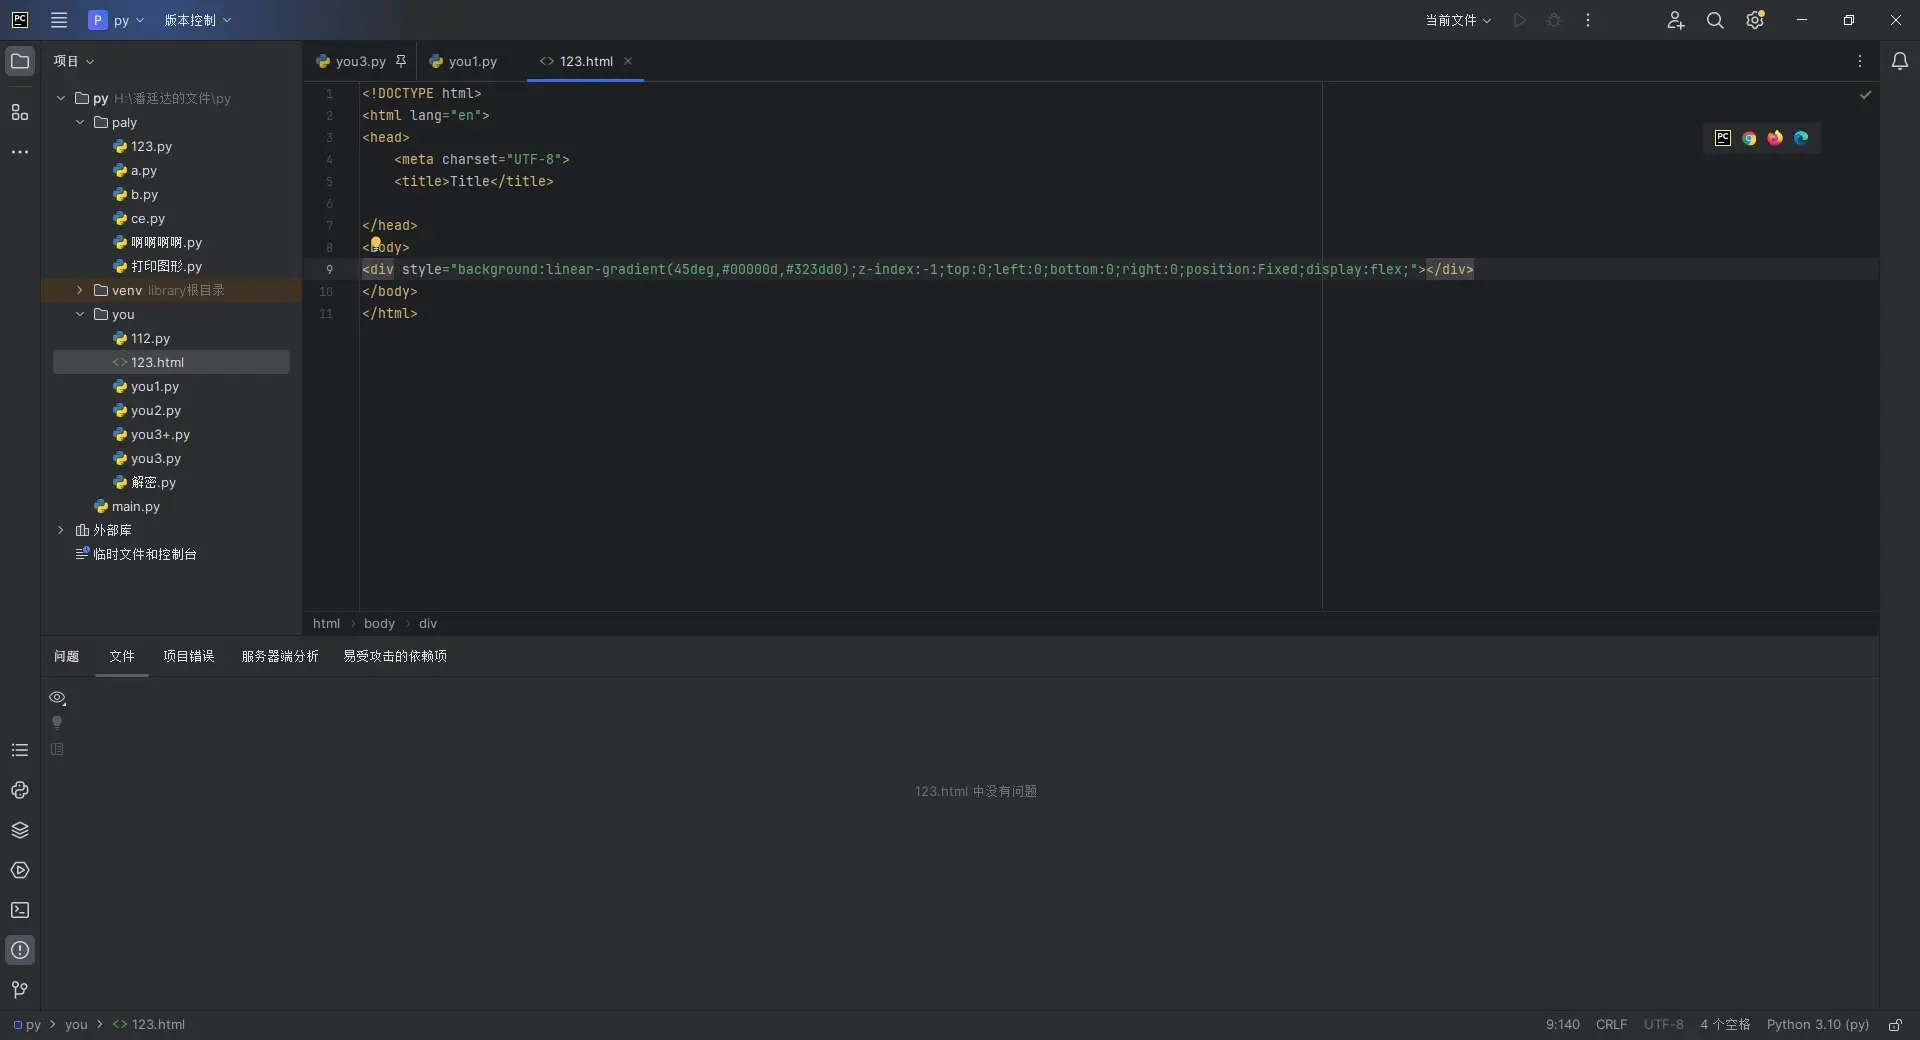Select the 问题 tab

tap(67, 656)
